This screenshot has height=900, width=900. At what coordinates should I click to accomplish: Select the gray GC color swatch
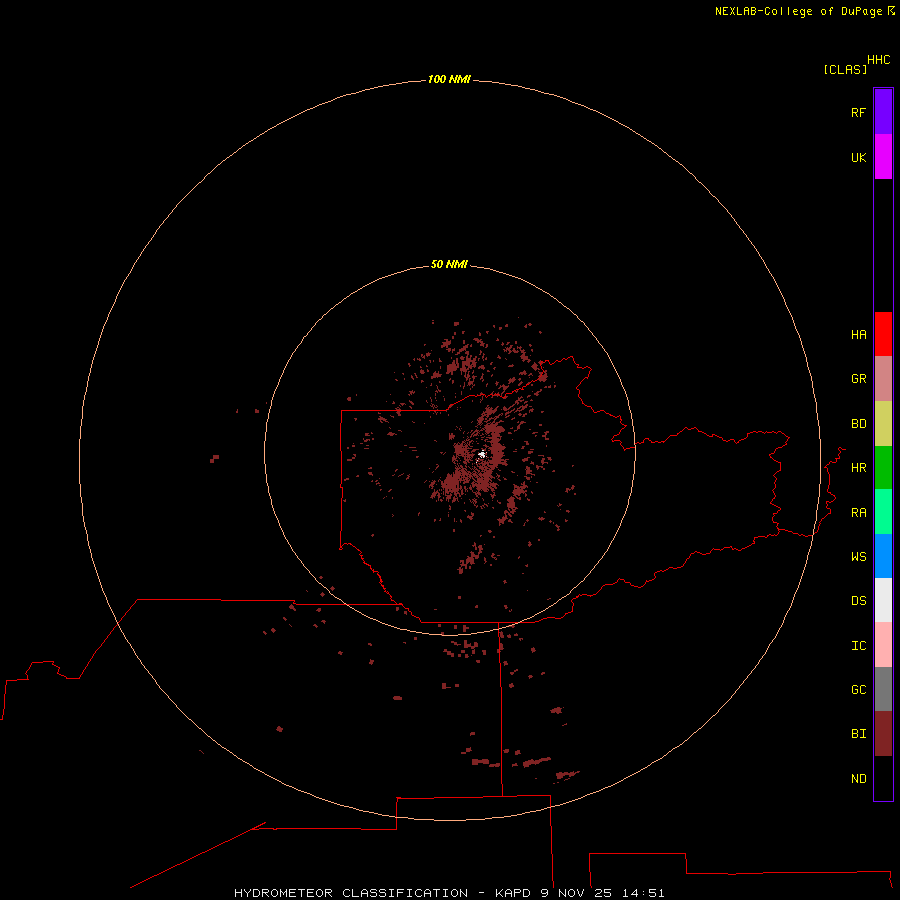coord(883,689)
